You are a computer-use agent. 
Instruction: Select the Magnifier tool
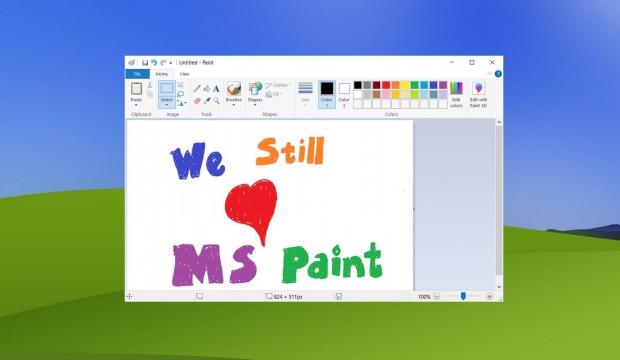pos(216,101)
